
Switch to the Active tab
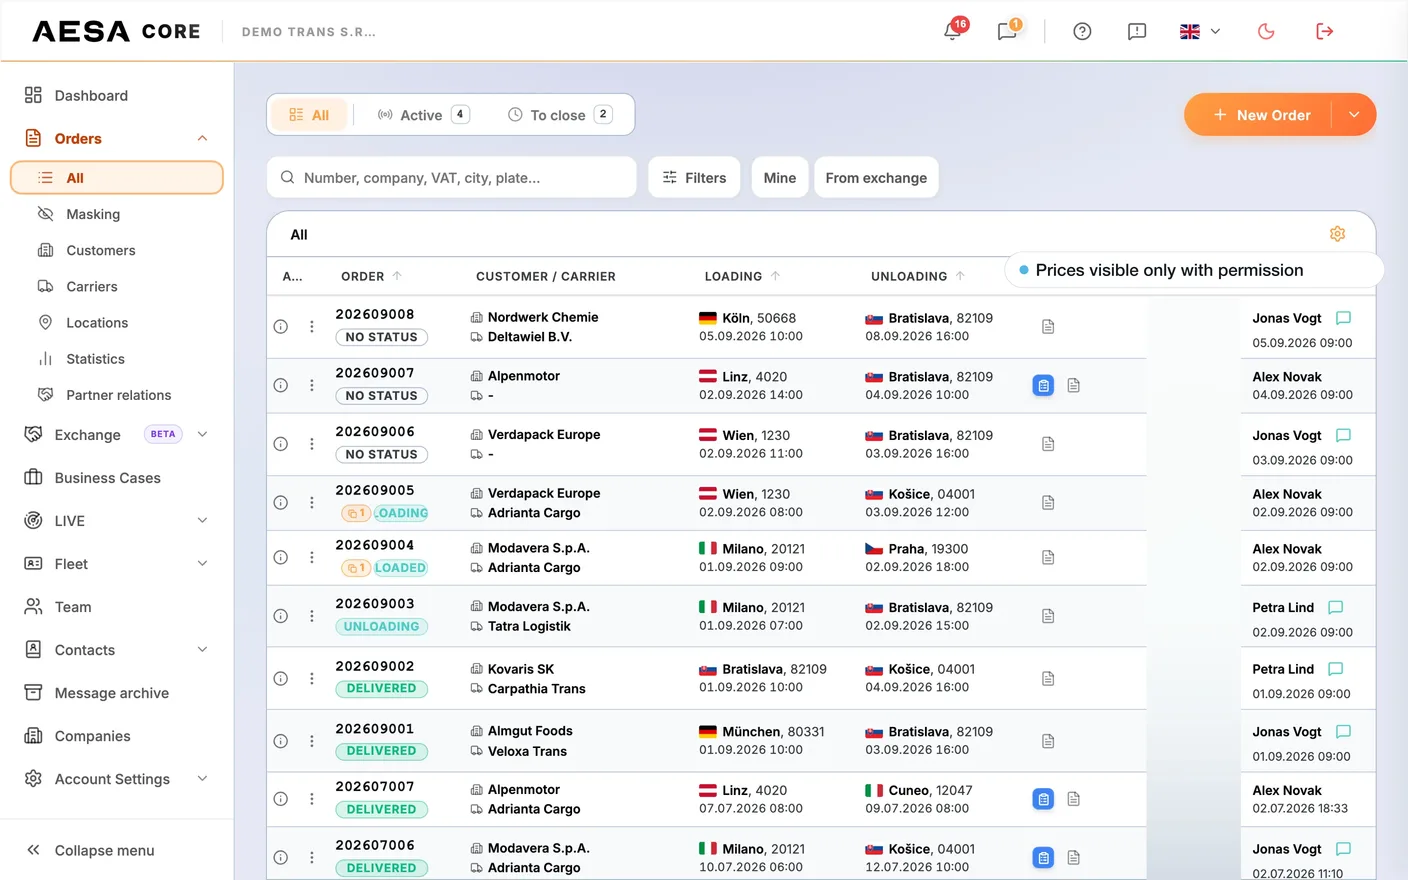pos(423,115)
